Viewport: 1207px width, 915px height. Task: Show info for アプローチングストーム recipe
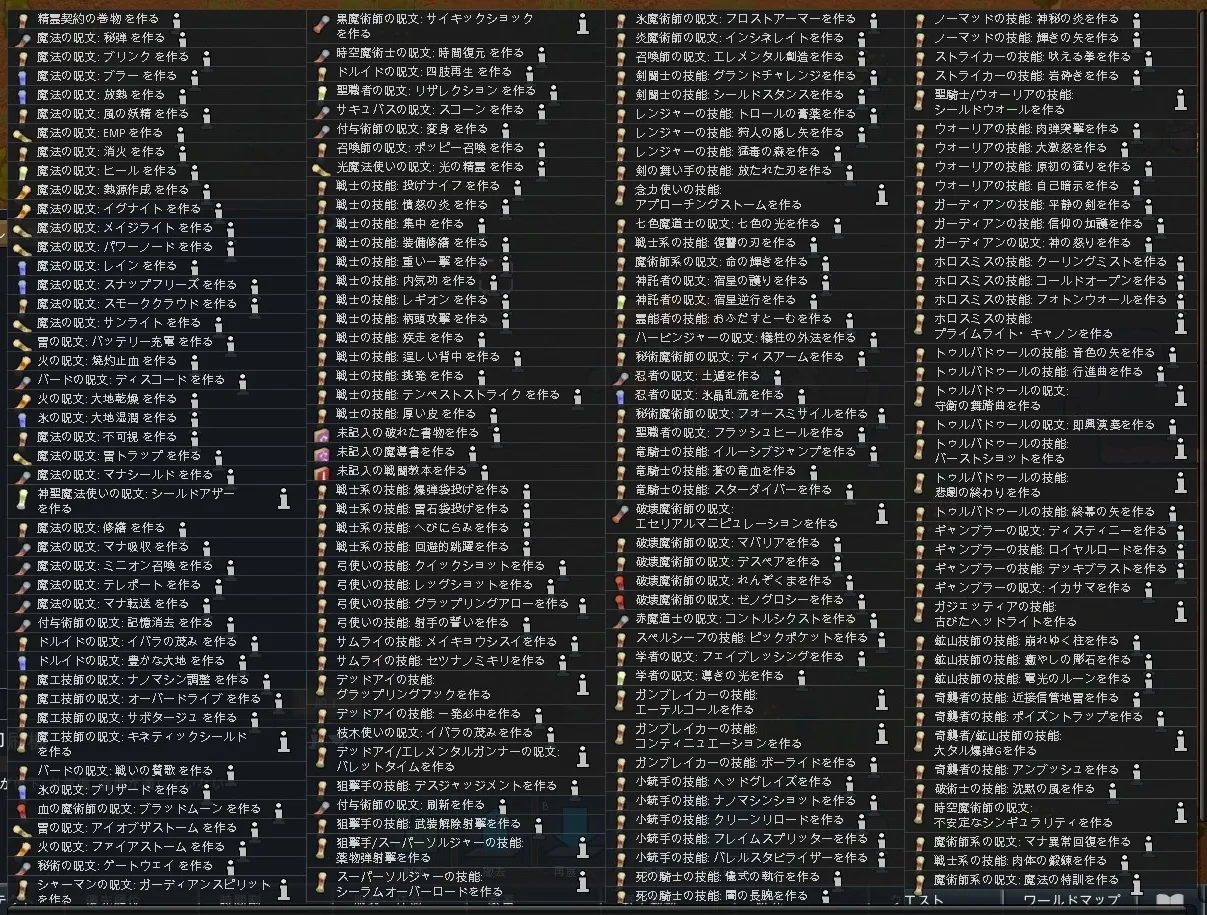[881, 196]
